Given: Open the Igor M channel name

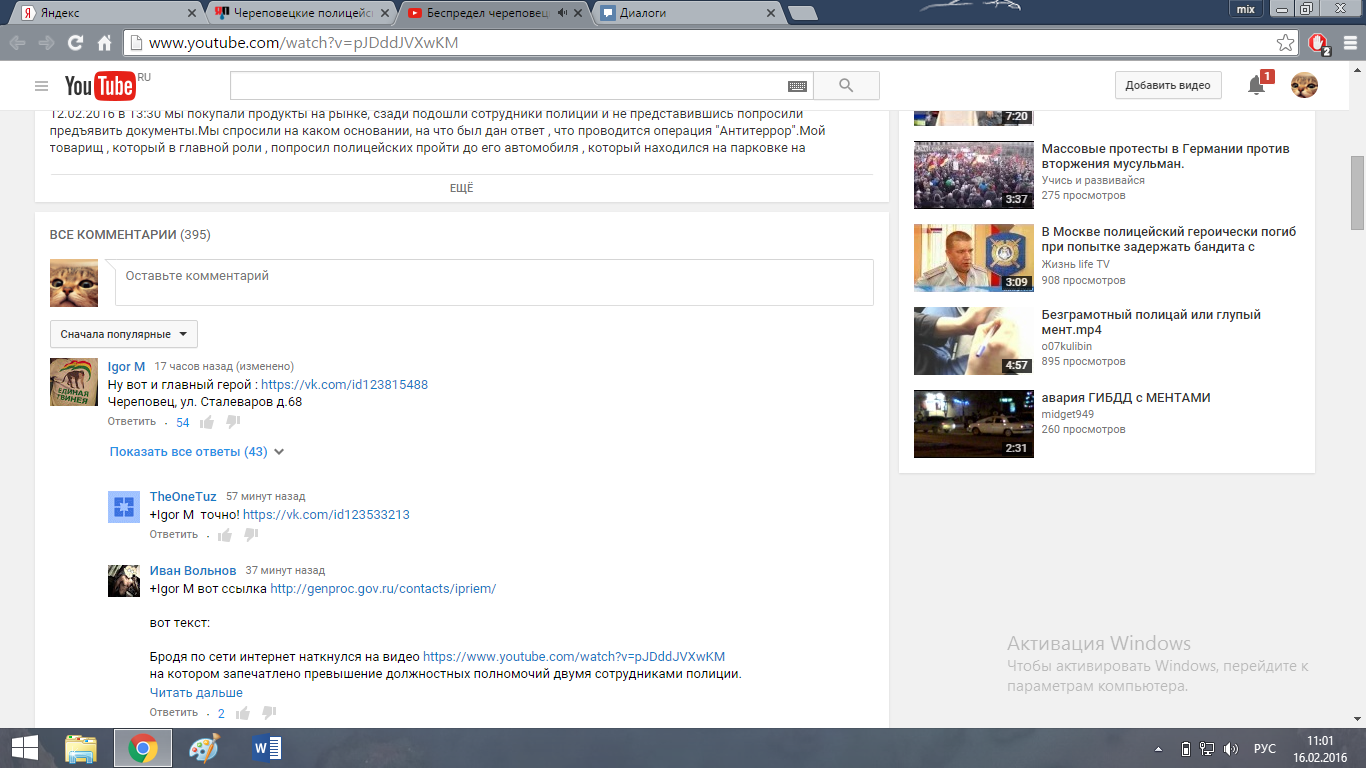Looking at the screenshot, I should click(x=127, y=366).
